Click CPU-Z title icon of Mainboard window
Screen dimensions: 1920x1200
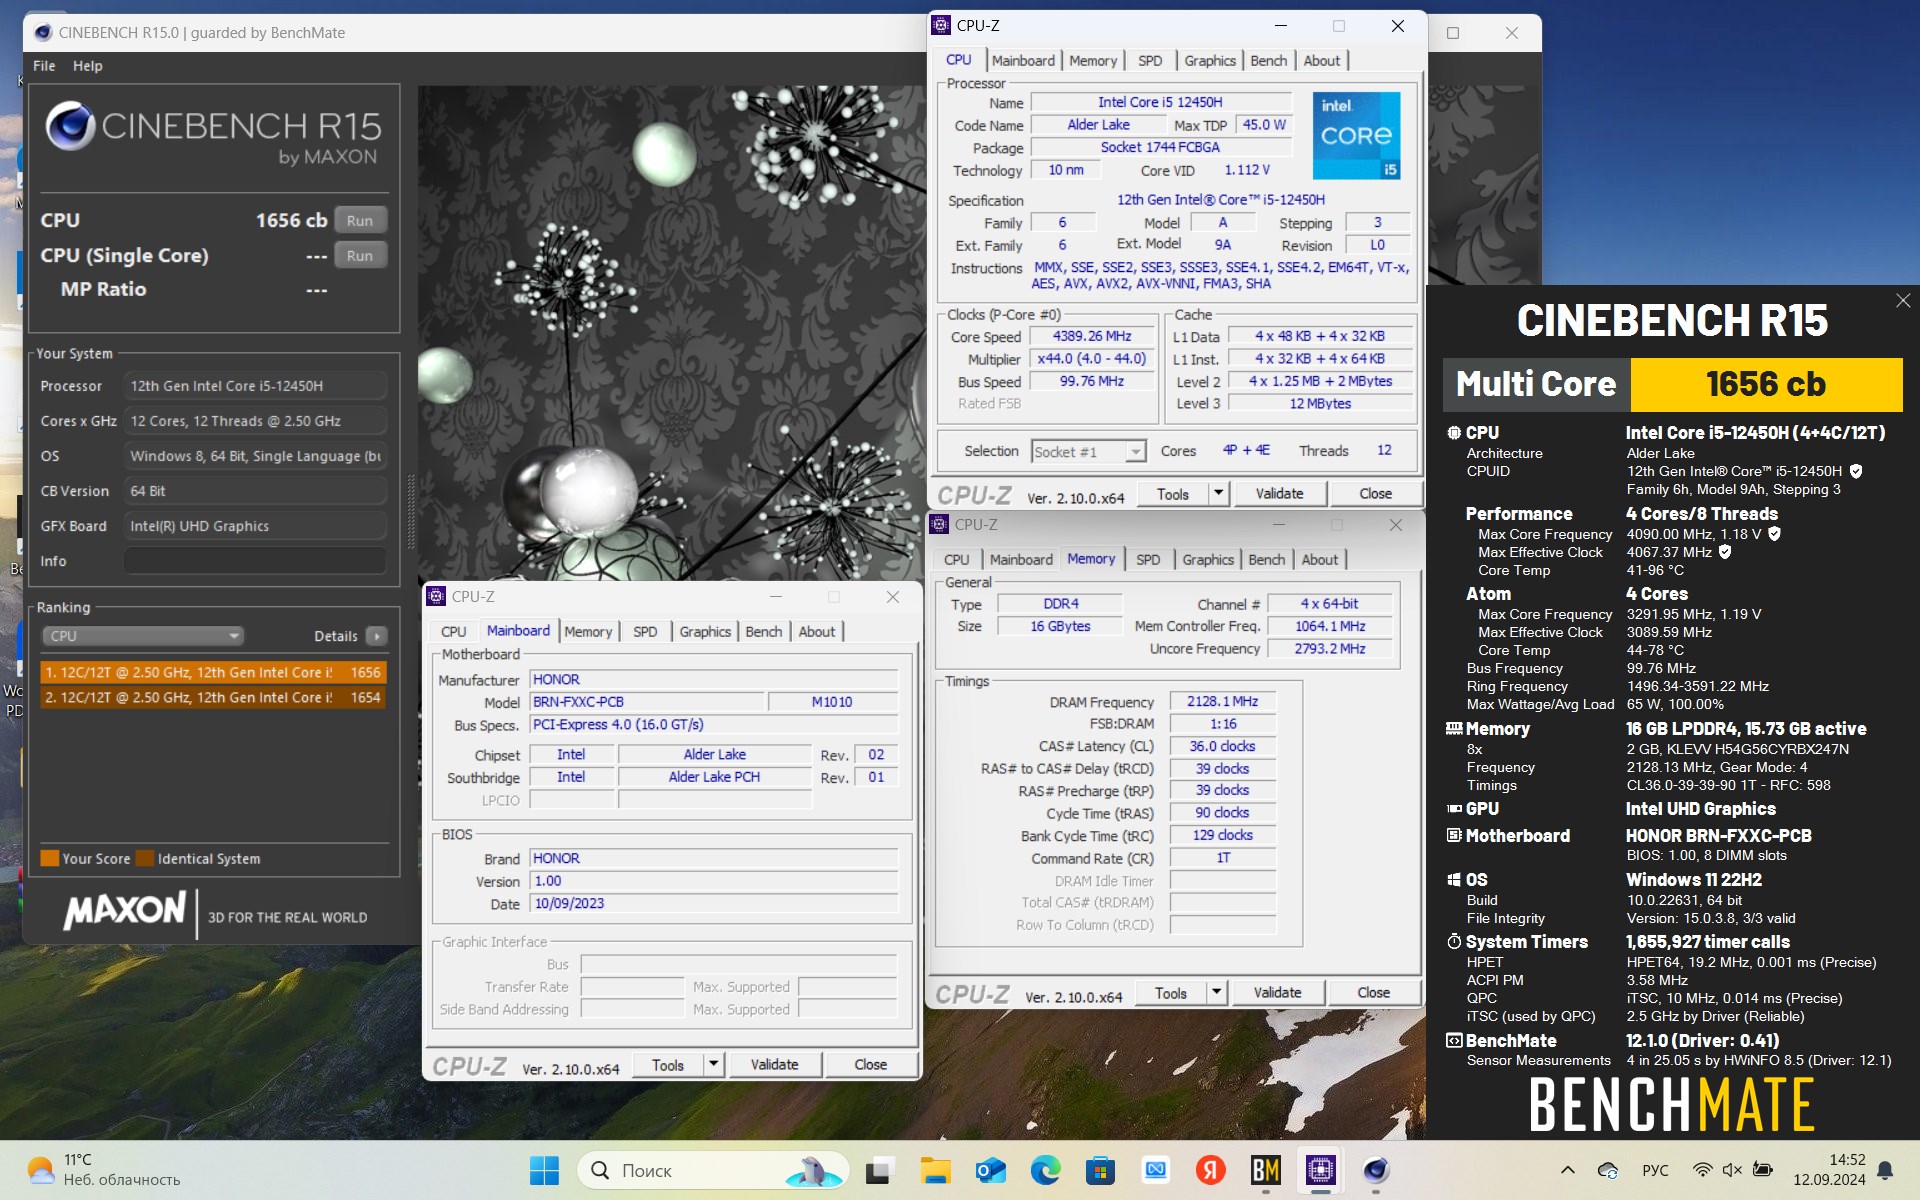436,597
